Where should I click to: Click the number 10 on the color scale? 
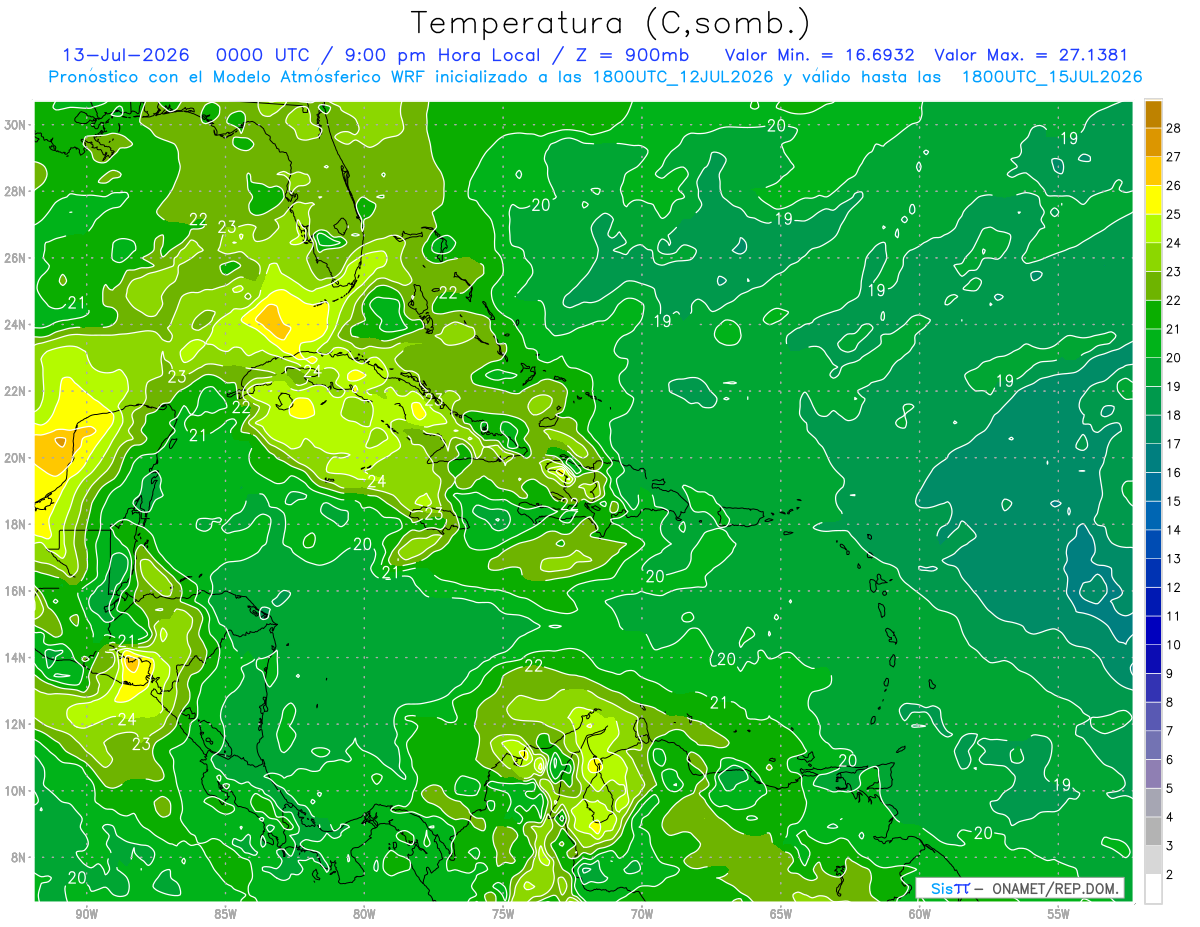[x=1174, y=645]
